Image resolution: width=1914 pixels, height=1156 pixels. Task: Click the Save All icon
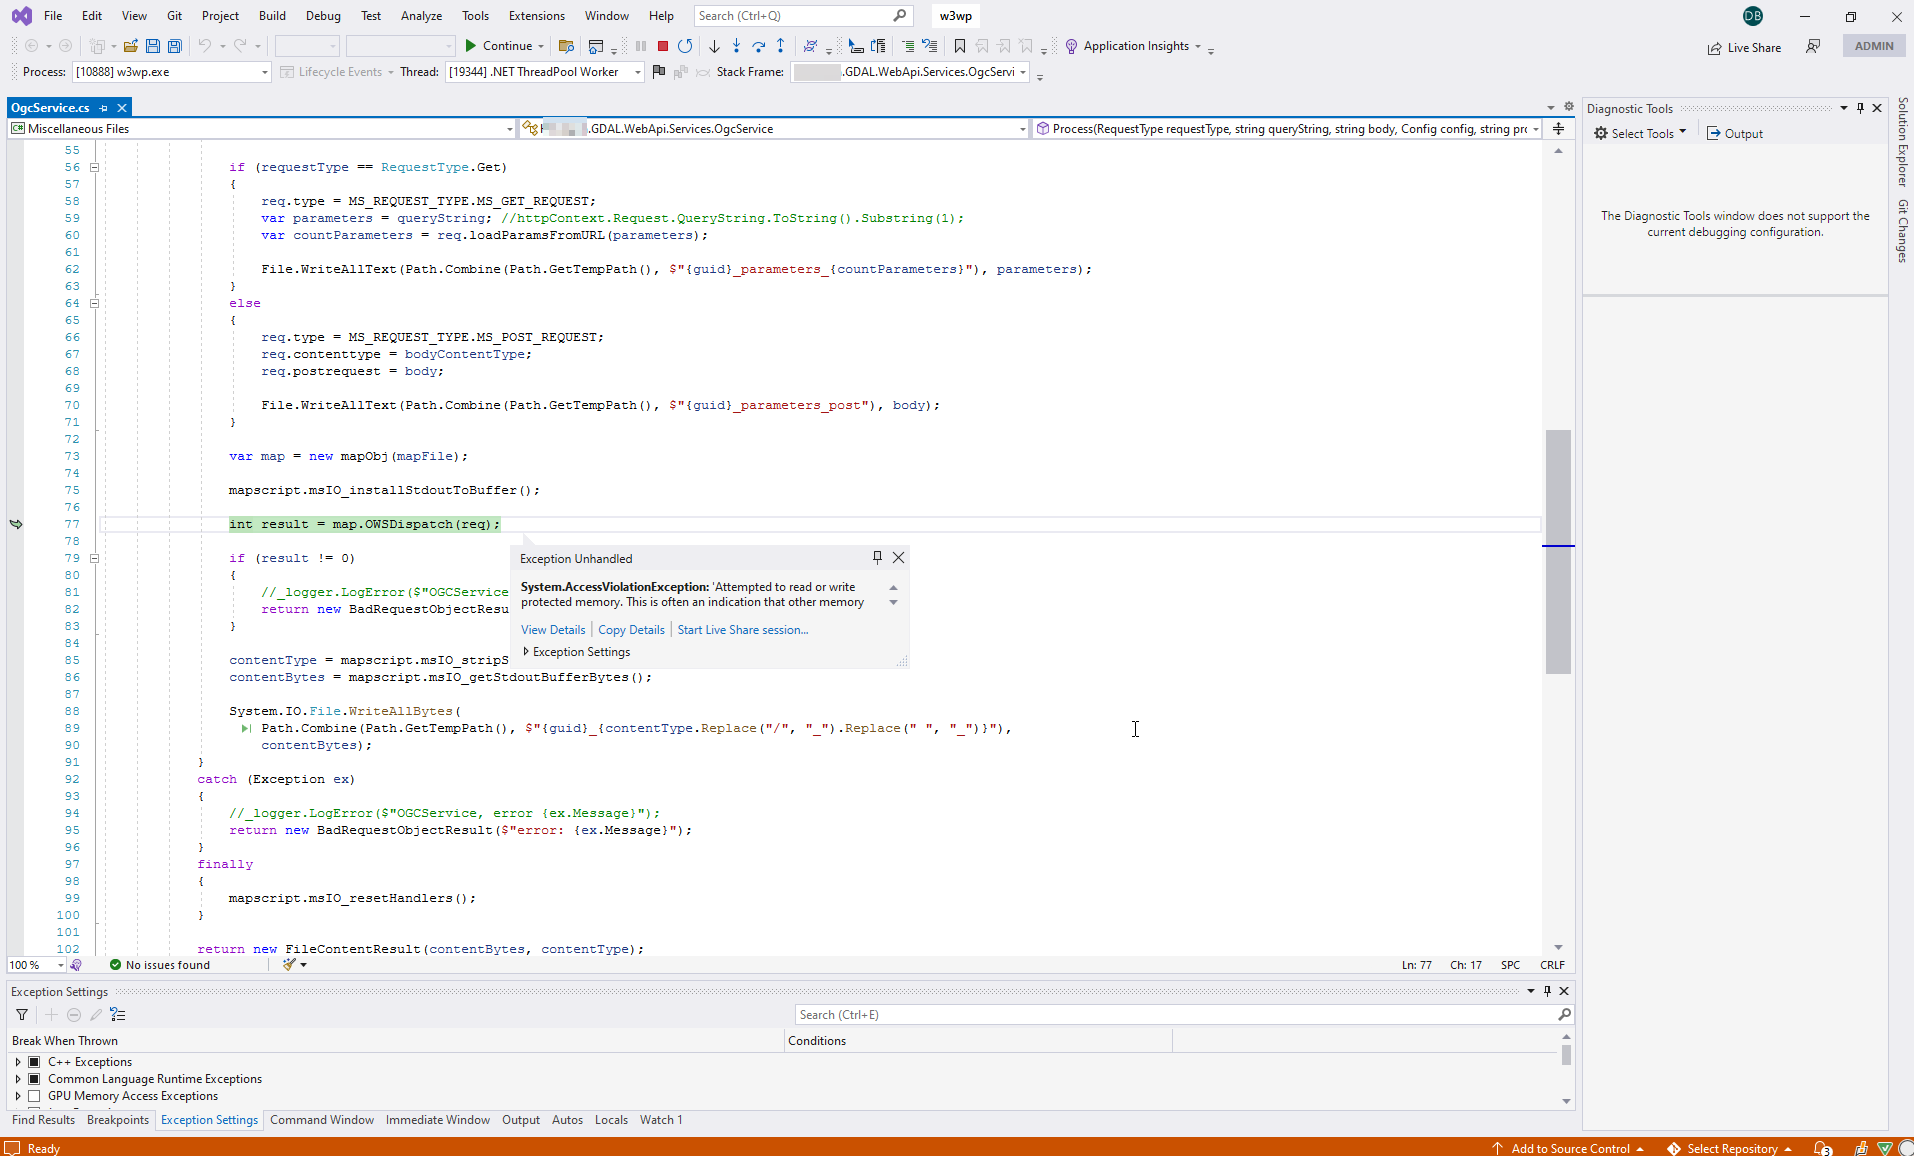click(175, 46)
